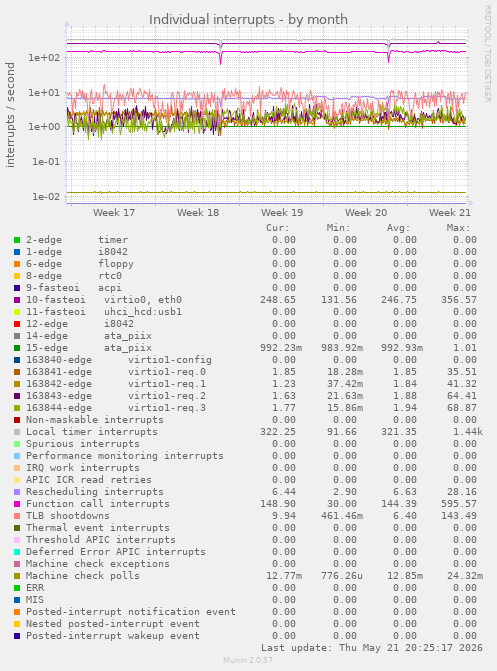Click the magenta swatch for Function call interrupts
Image resolution: width=497 pixels, height=671 pixels.
click(17, 504)
